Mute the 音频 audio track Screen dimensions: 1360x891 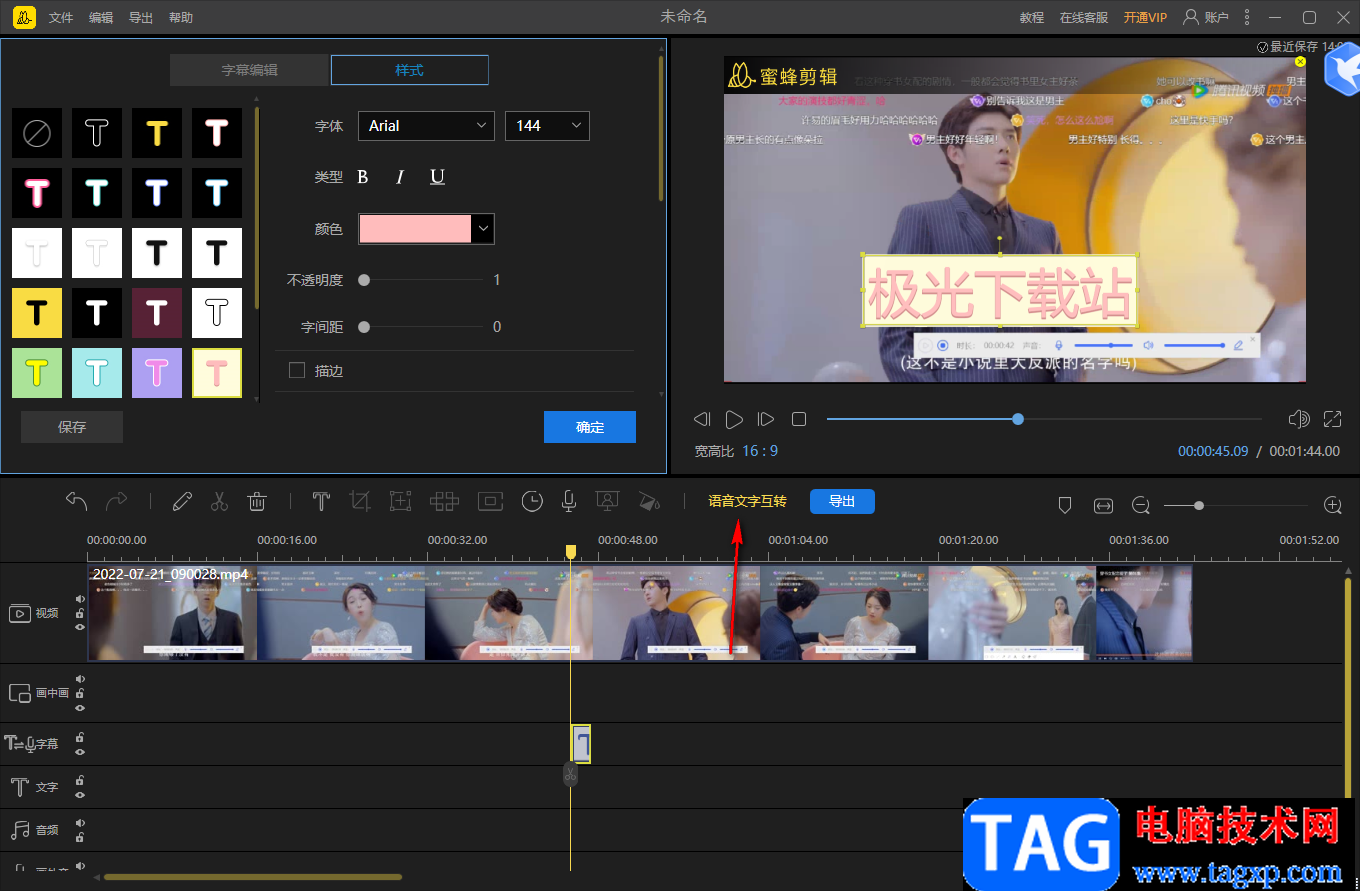(80, 823)
